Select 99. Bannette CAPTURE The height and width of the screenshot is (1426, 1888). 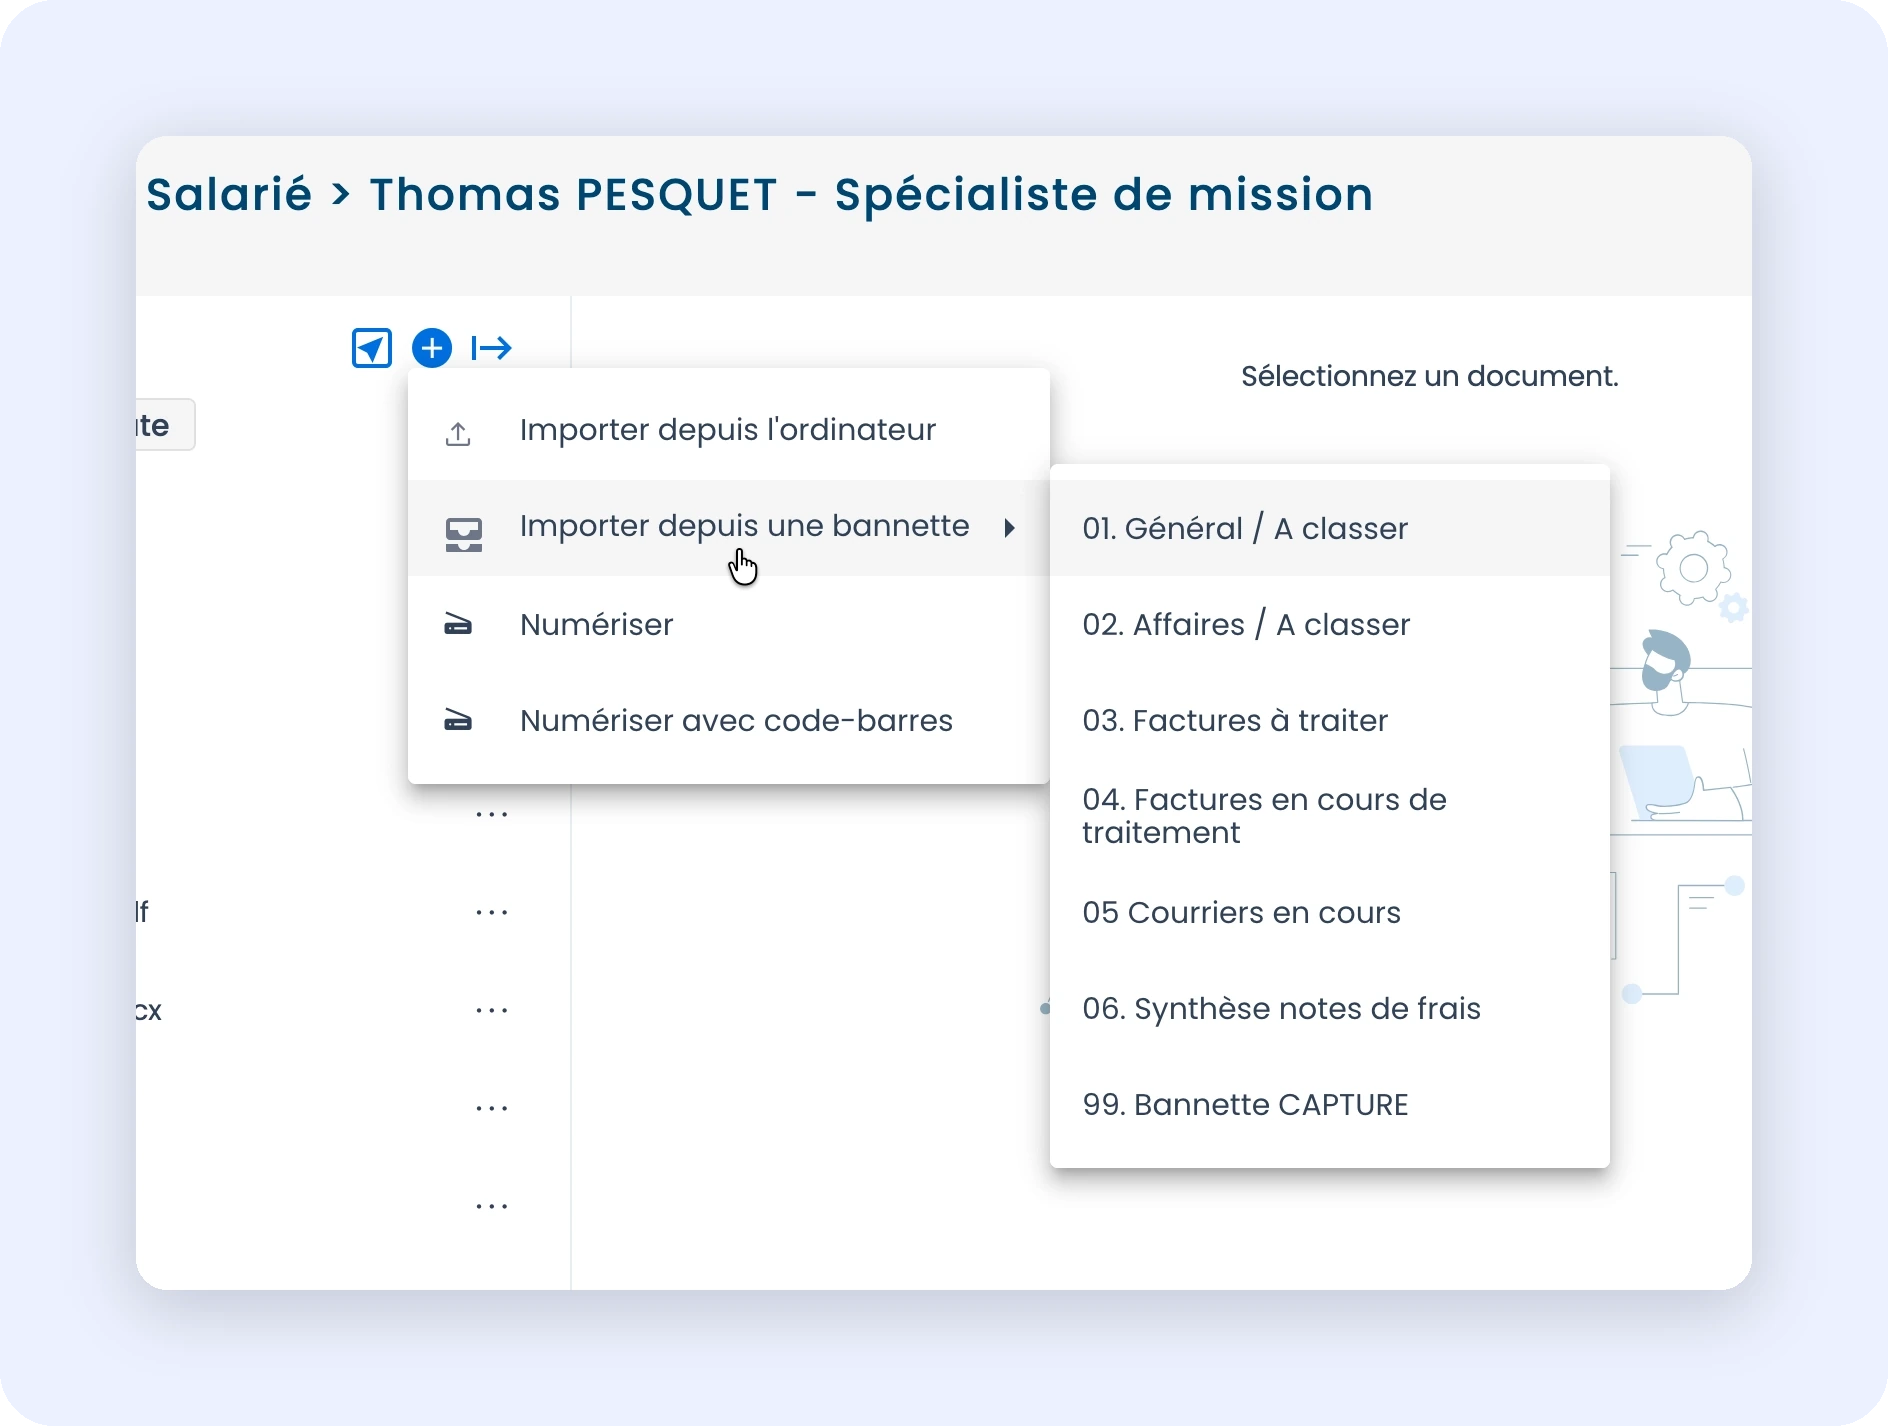pyautogui.click(x=1330, y=1104)
